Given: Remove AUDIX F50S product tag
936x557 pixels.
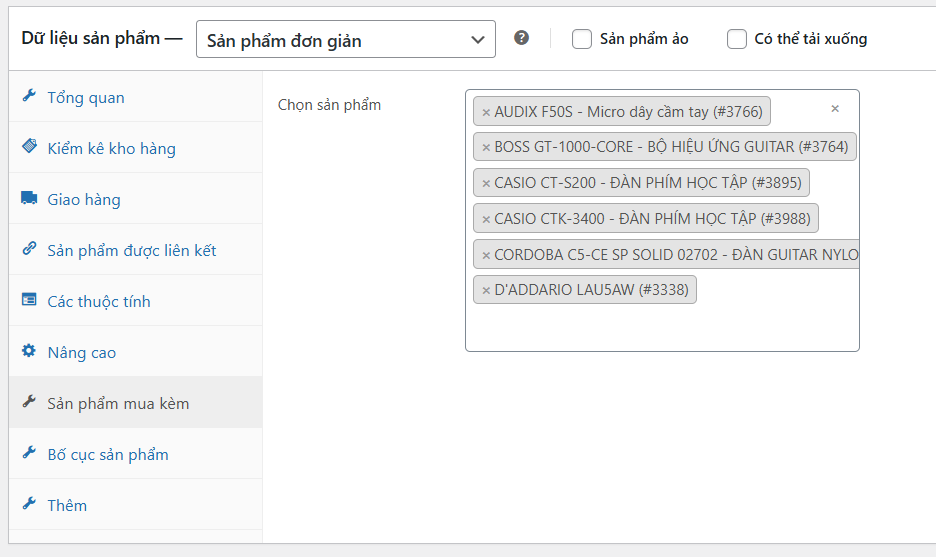Looking at the screenshot, I should pos(486,112).
